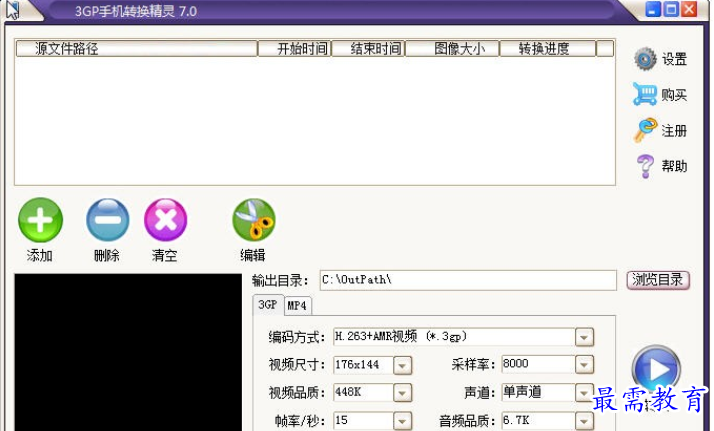This screenshot has width=714, height=431.
Task: Click the black video preview area
Action: 128,352
